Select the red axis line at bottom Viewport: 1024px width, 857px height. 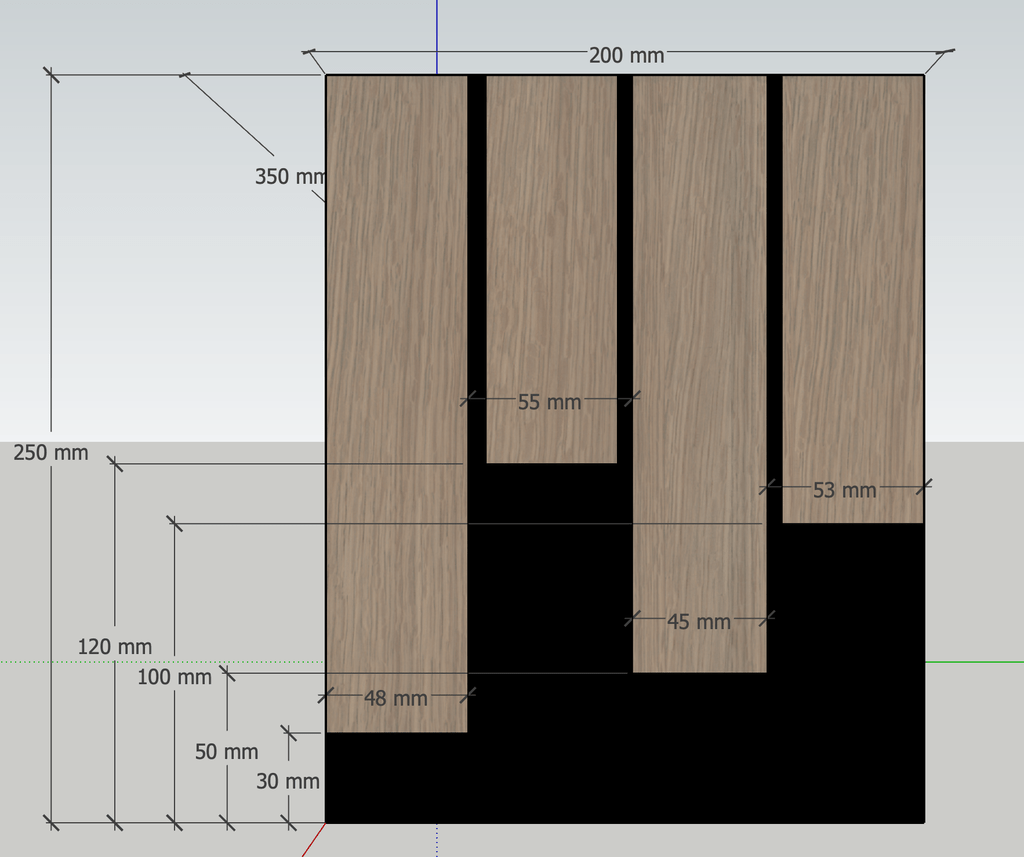pyautogui.click(x=311, y=841)
